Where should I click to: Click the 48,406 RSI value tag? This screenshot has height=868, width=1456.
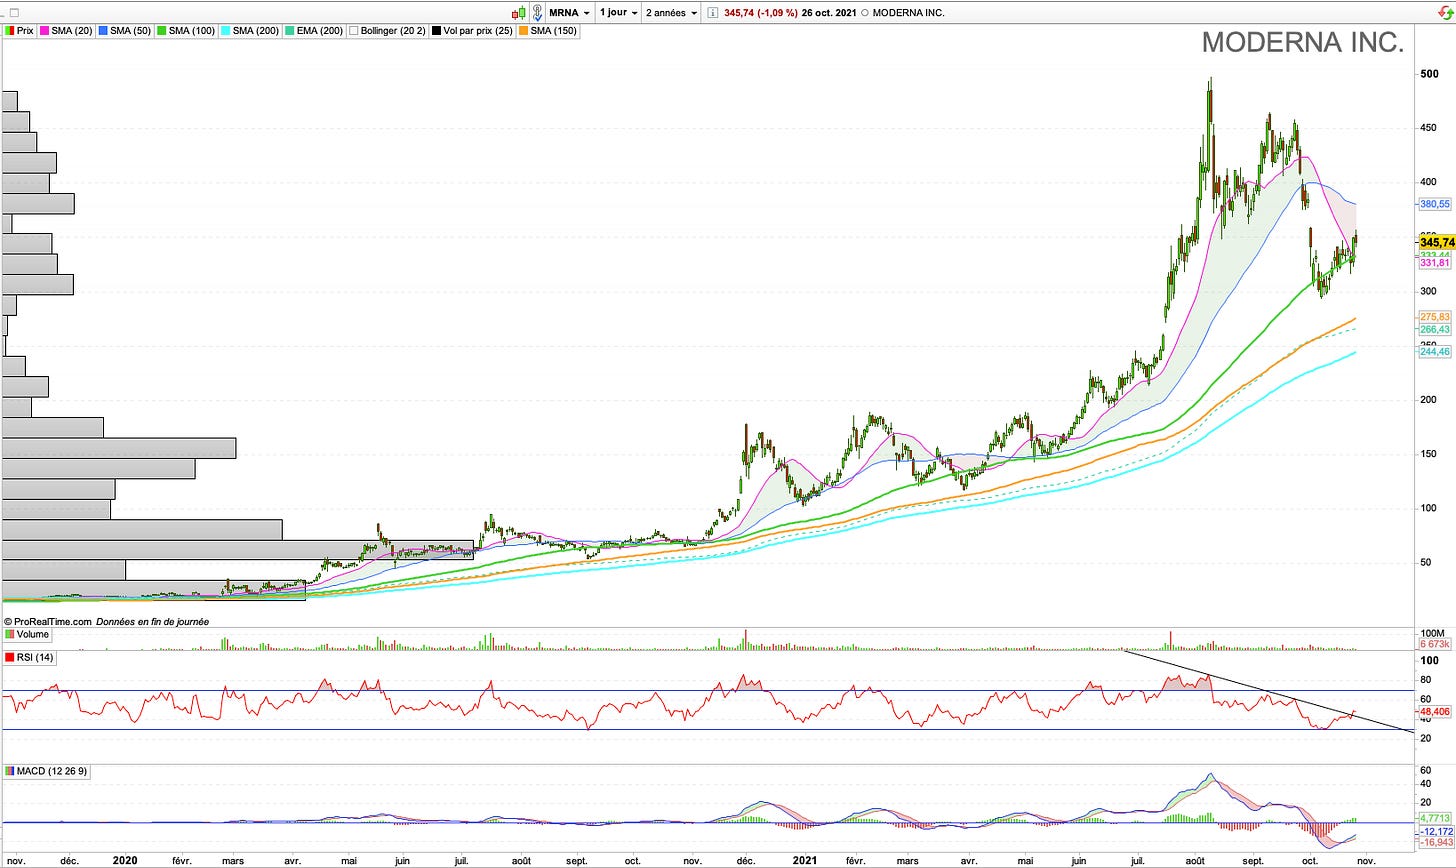(x=1435, y=711)
